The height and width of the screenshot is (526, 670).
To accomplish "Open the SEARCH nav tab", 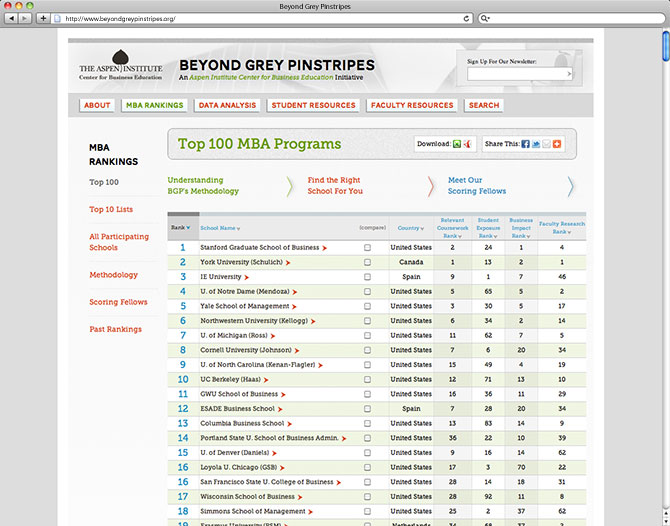I will point(484,105).
